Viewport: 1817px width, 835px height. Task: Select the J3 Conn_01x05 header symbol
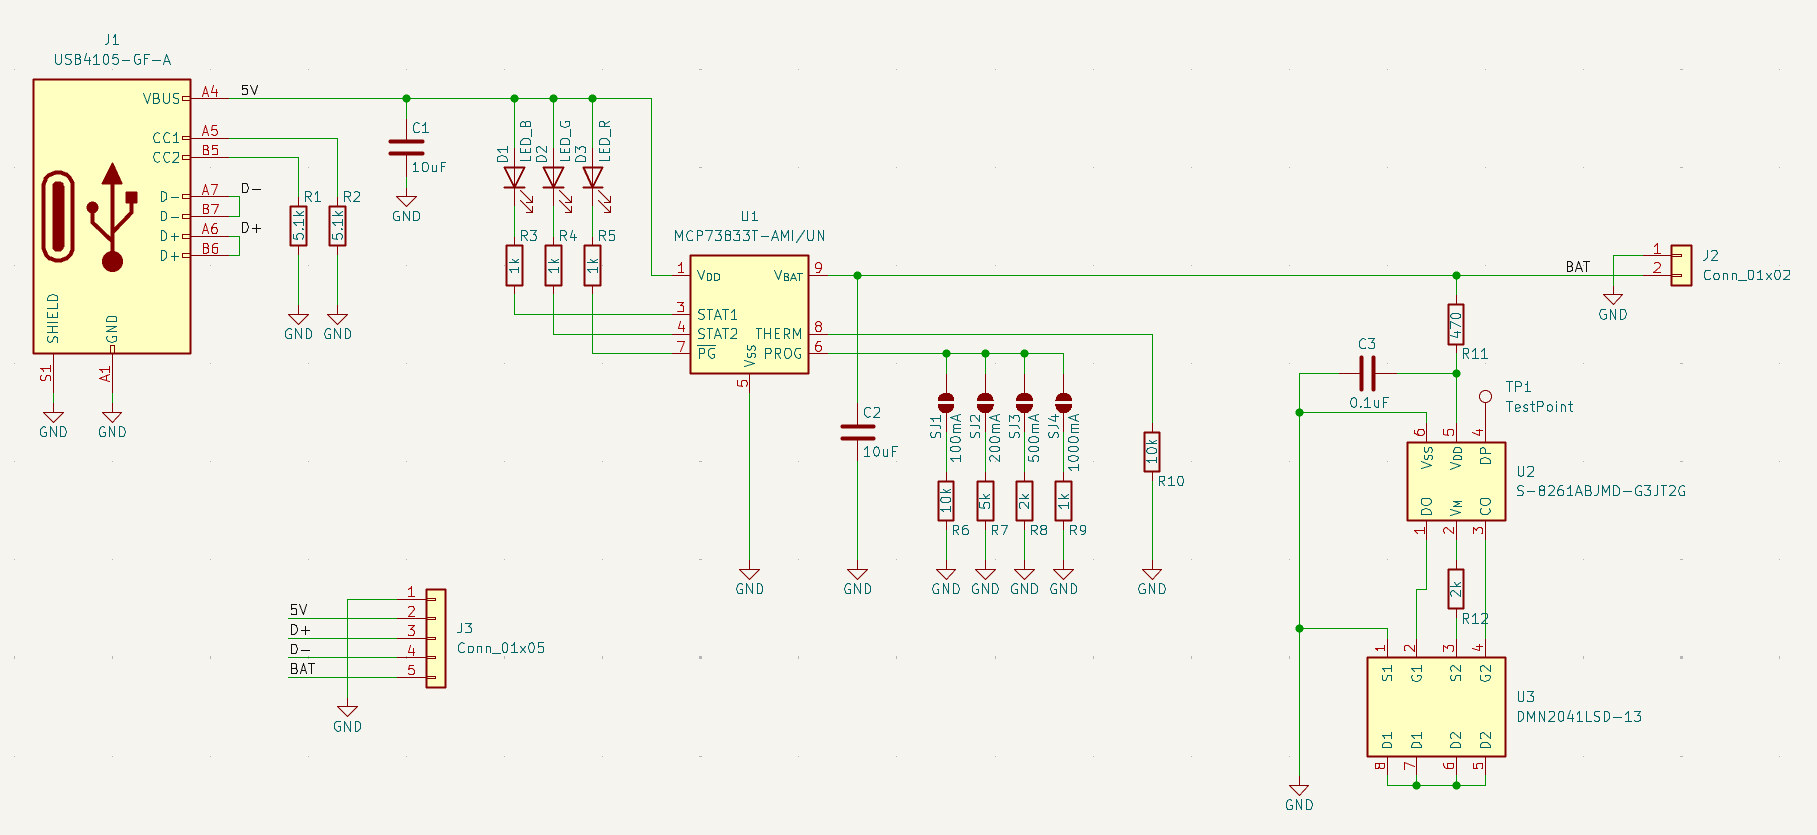pos(436,638)
